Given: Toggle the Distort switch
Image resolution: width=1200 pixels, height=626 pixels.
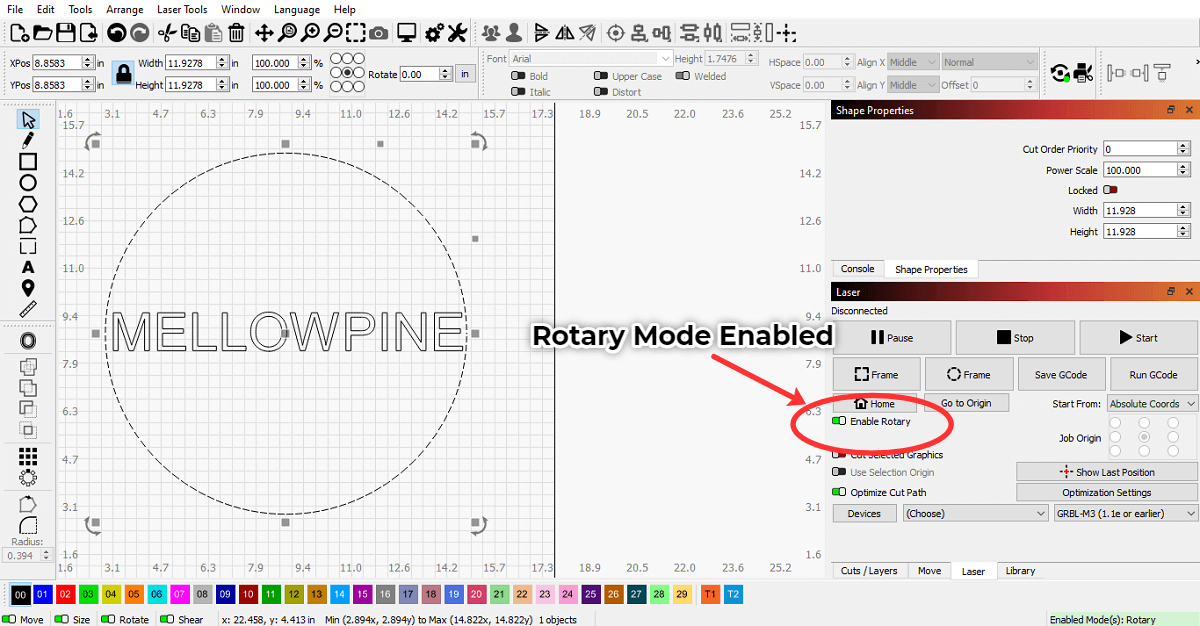Looking at the screenshot, I should coord(601,92).
